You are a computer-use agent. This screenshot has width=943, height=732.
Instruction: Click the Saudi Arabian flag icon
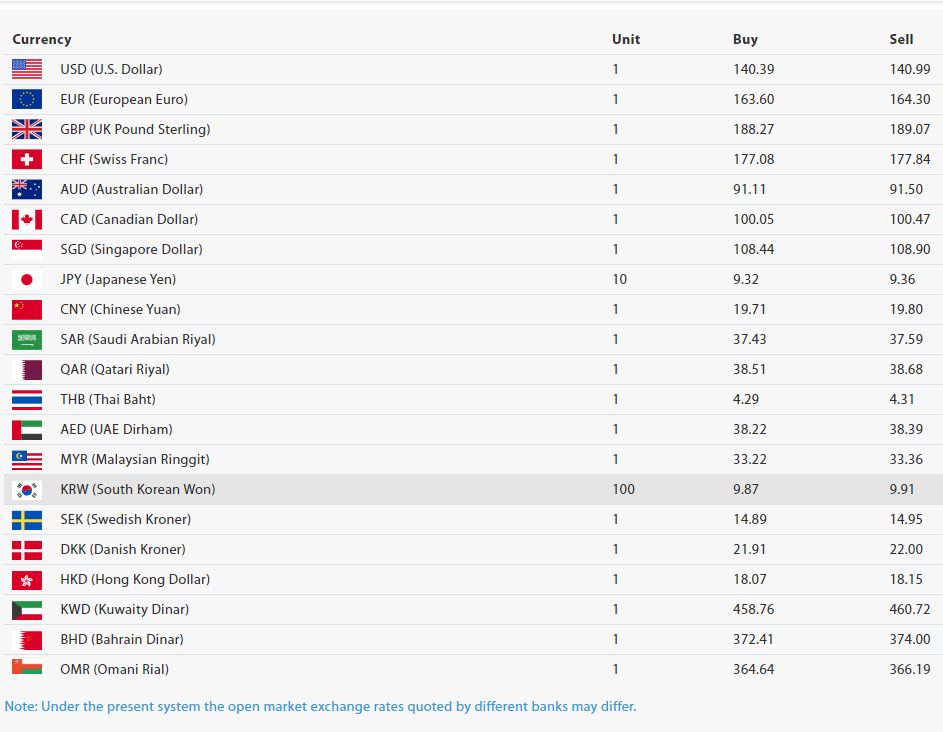pyautogui.click(x=27, y=339)
